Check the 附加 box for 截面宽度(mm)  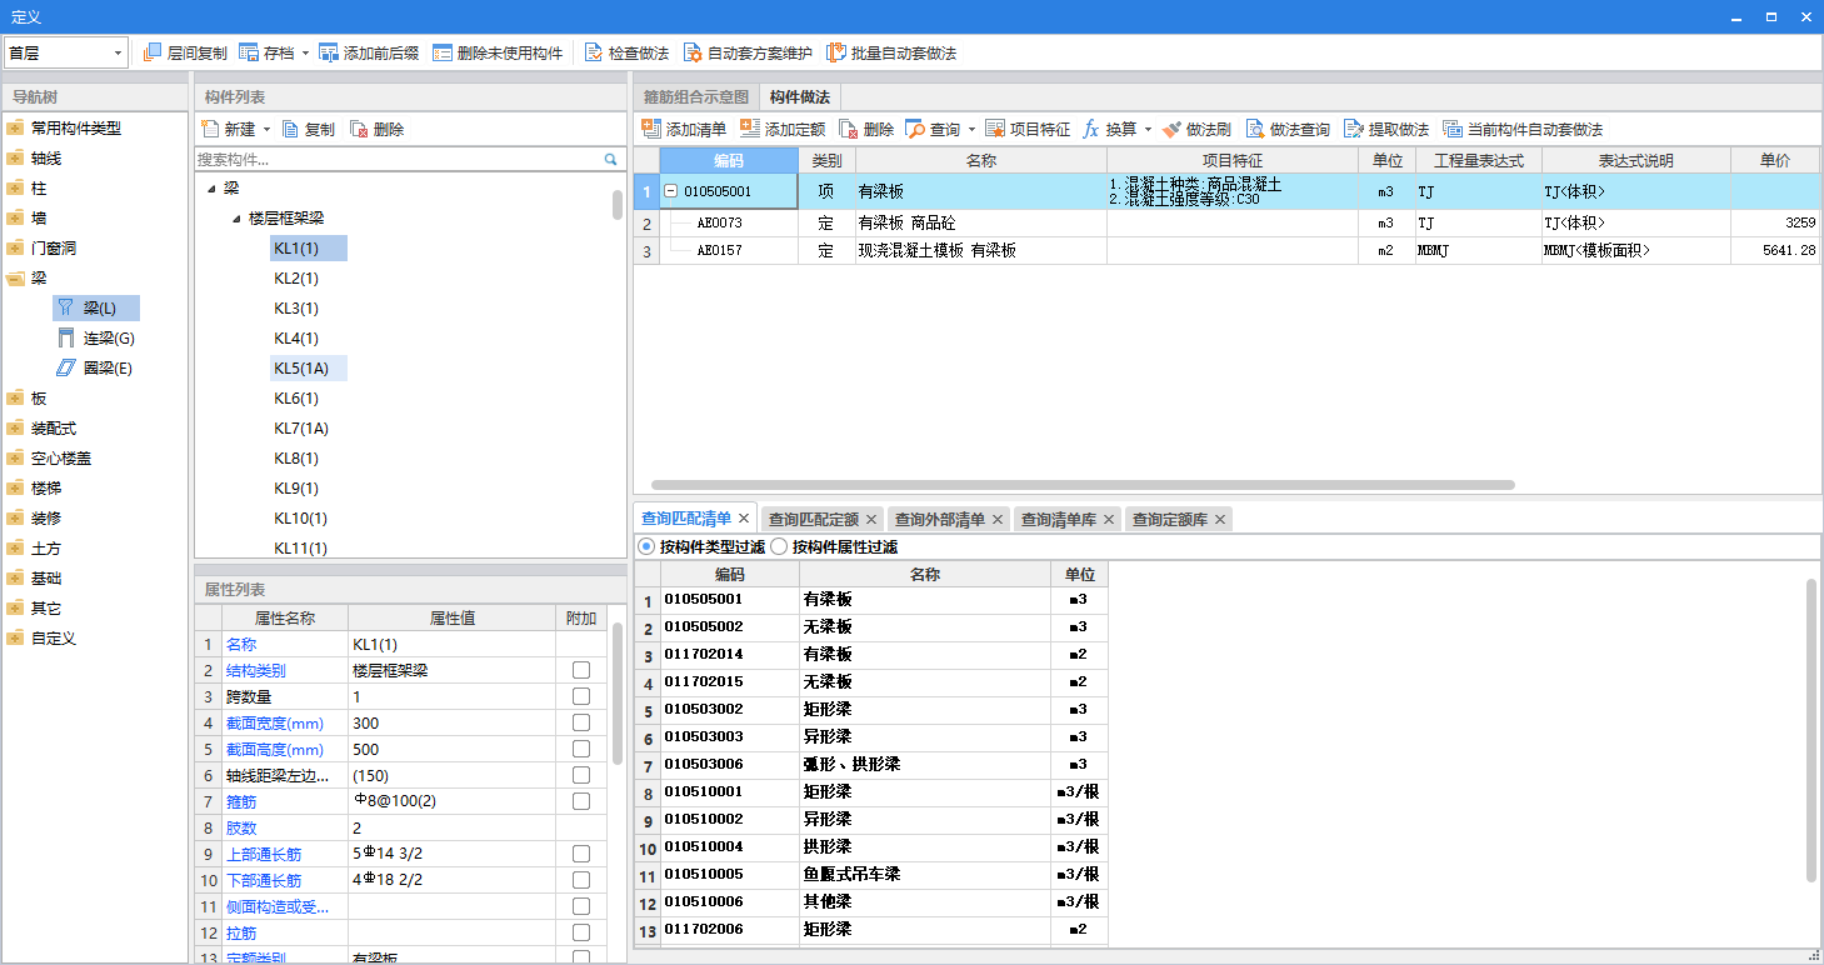581,722
